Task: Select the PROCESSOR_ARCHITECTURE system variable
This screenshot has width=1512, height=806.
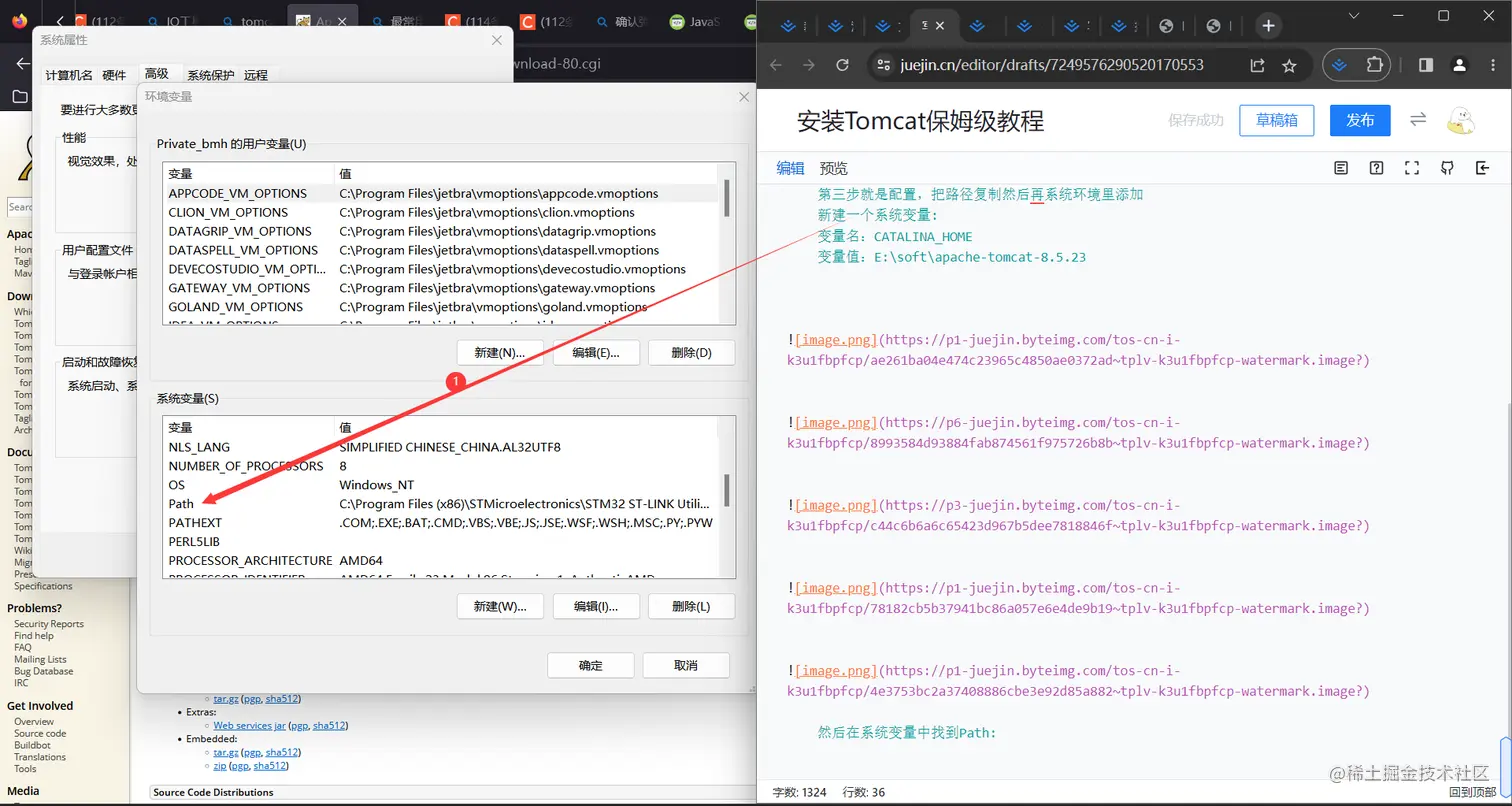Action: pos(440,561)
